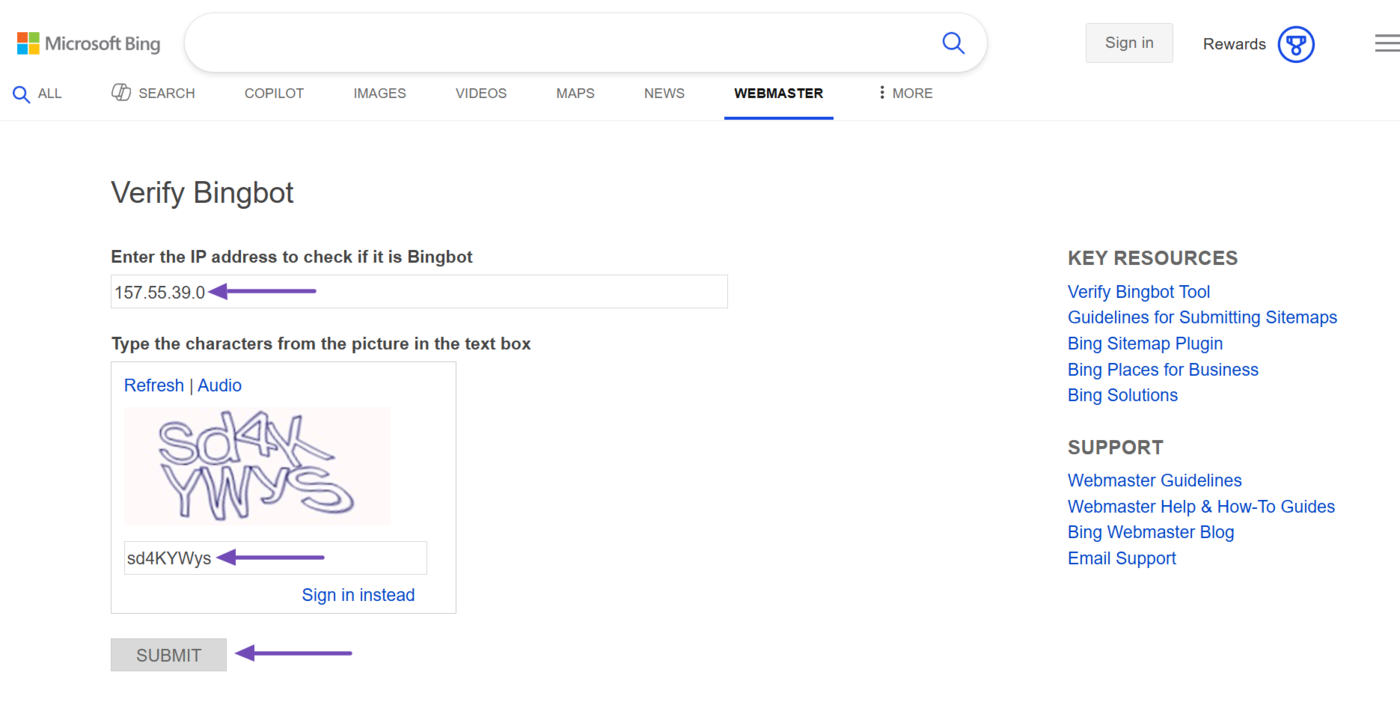Expand the More options menu

[904, 93]
